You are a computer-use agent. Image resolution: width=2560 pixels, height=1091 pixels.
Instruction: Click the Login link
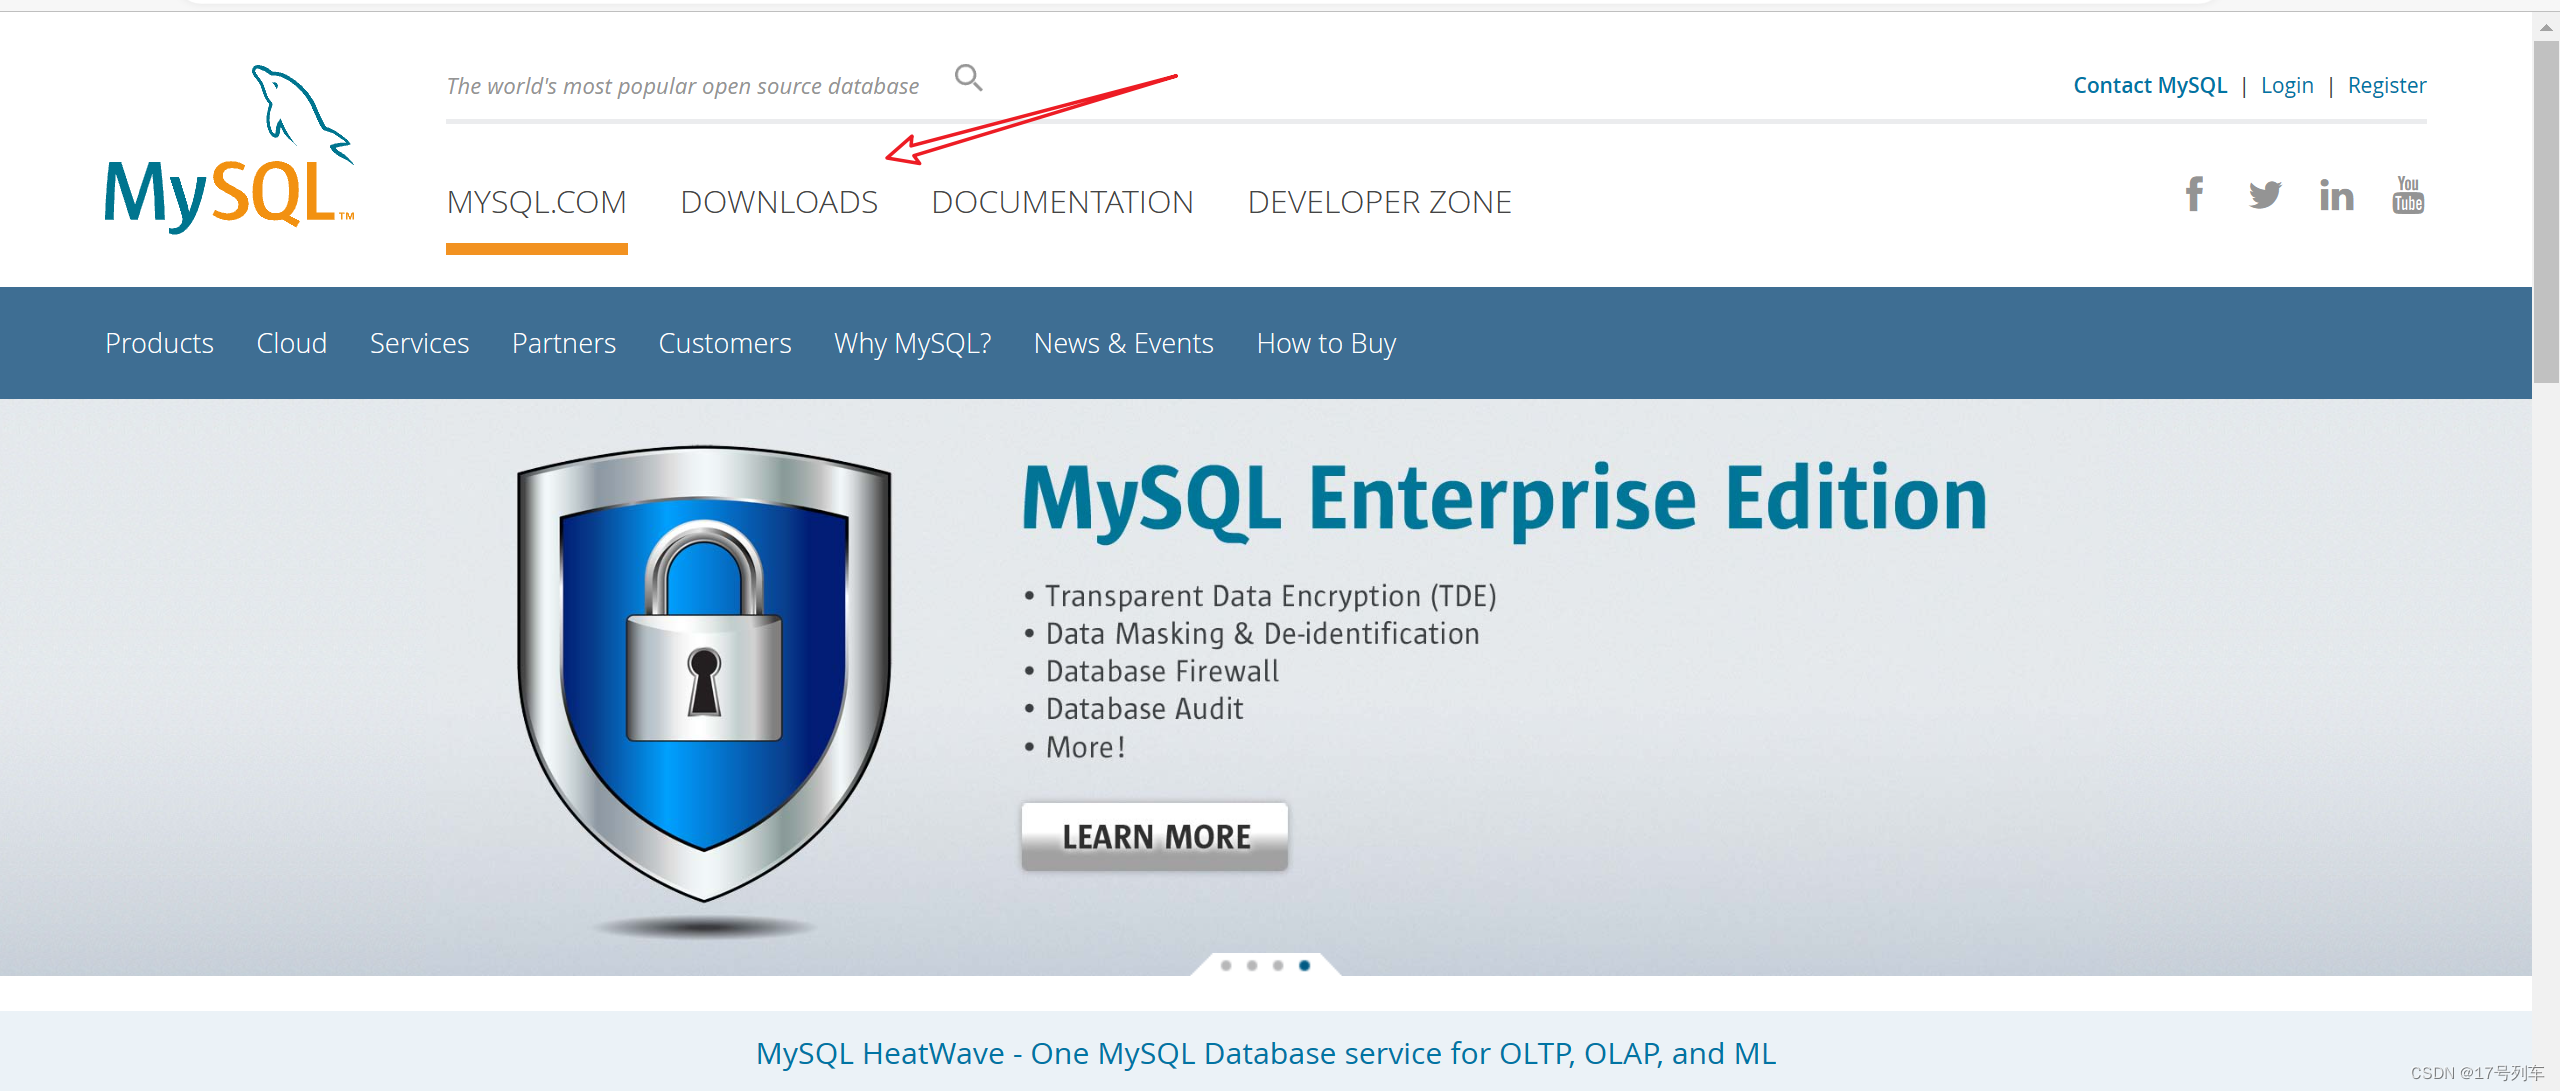click(x=2288, y=84)
